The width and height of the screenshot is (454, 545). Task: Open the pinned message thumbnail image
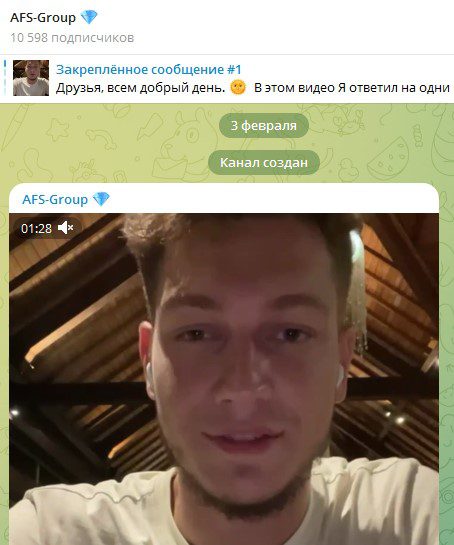(31, 78)
